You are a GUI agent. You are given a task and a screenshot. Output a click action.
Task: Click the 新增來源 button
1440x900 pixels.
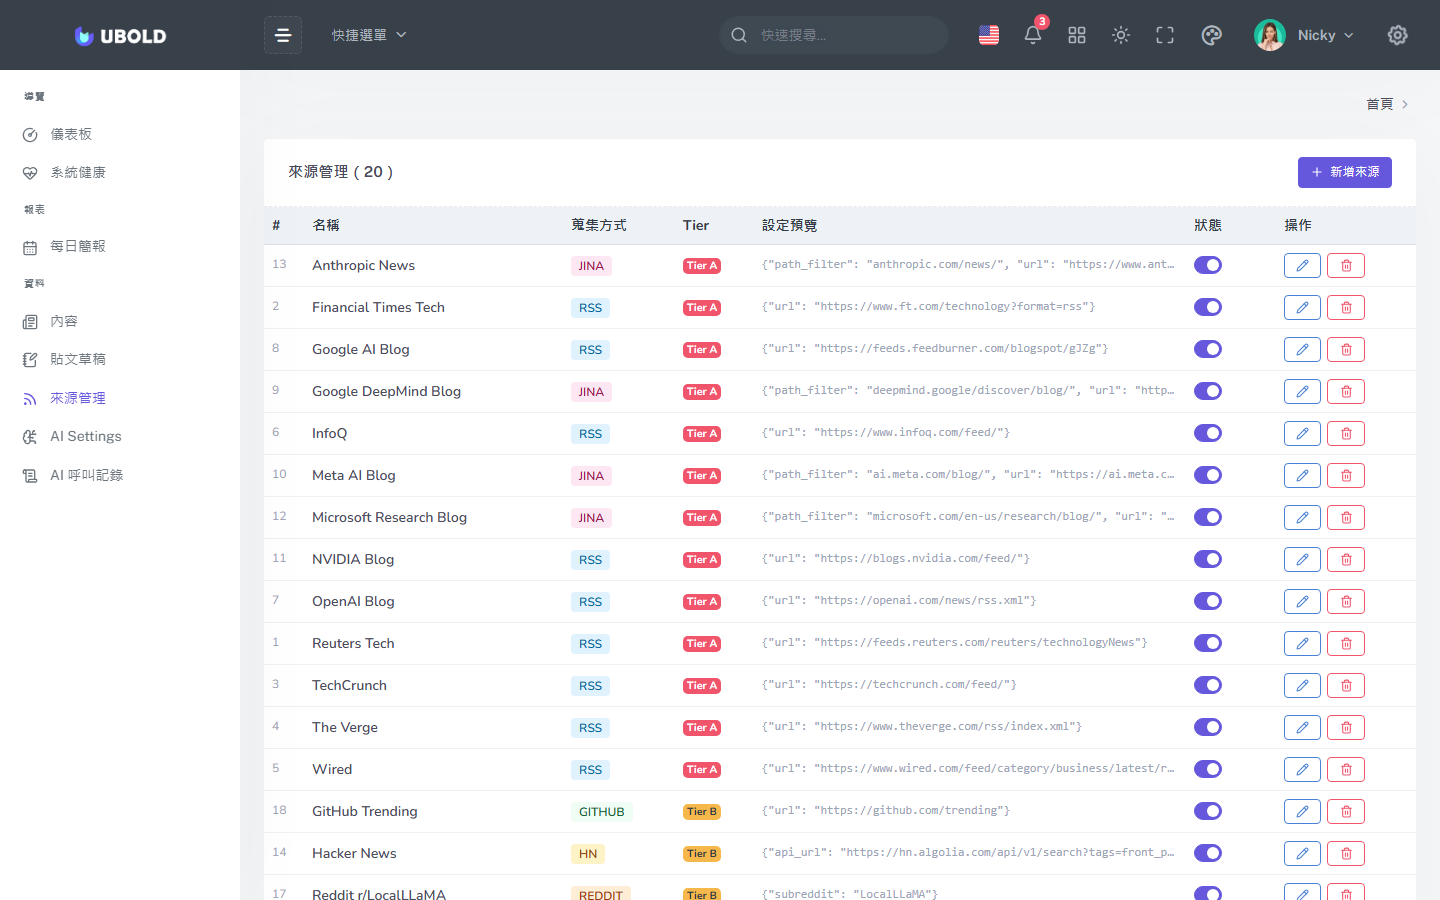[x=1344, y=172]
